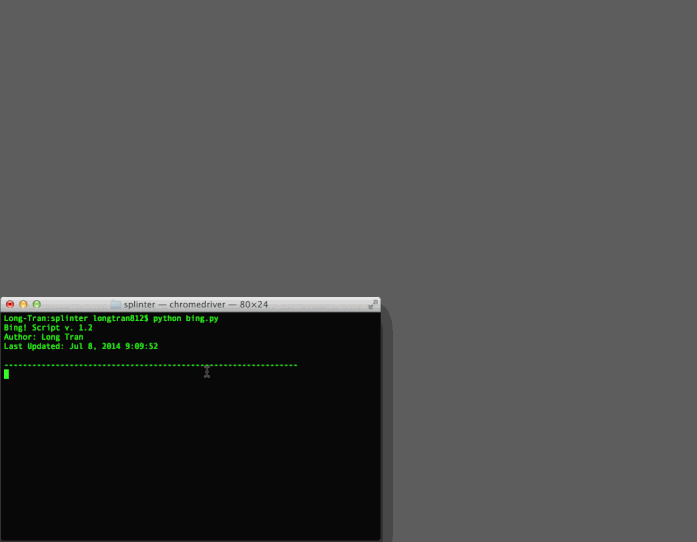The image size is (697, 542).
Task: Close the splinter terminal window
Action: [x=10, y=305]
